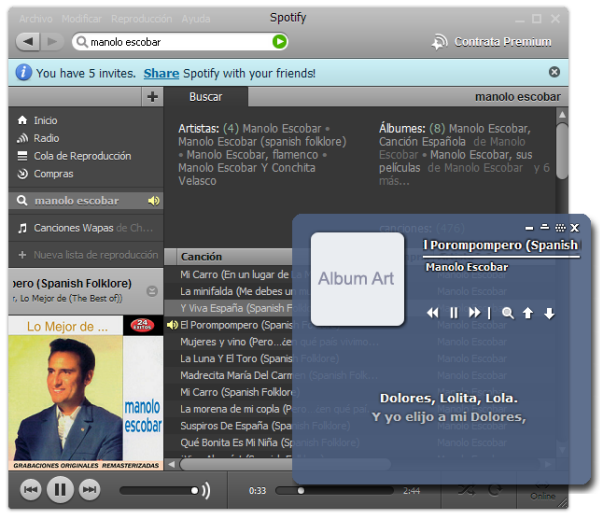
Task: Click the now-playing speaker icon in sidebar
Action: click(154, 201)
